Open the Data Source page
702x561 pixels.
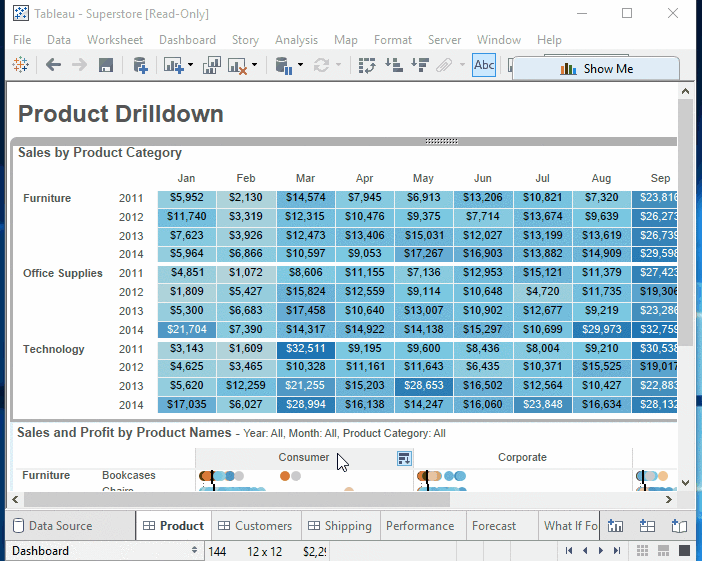point(60,526)
